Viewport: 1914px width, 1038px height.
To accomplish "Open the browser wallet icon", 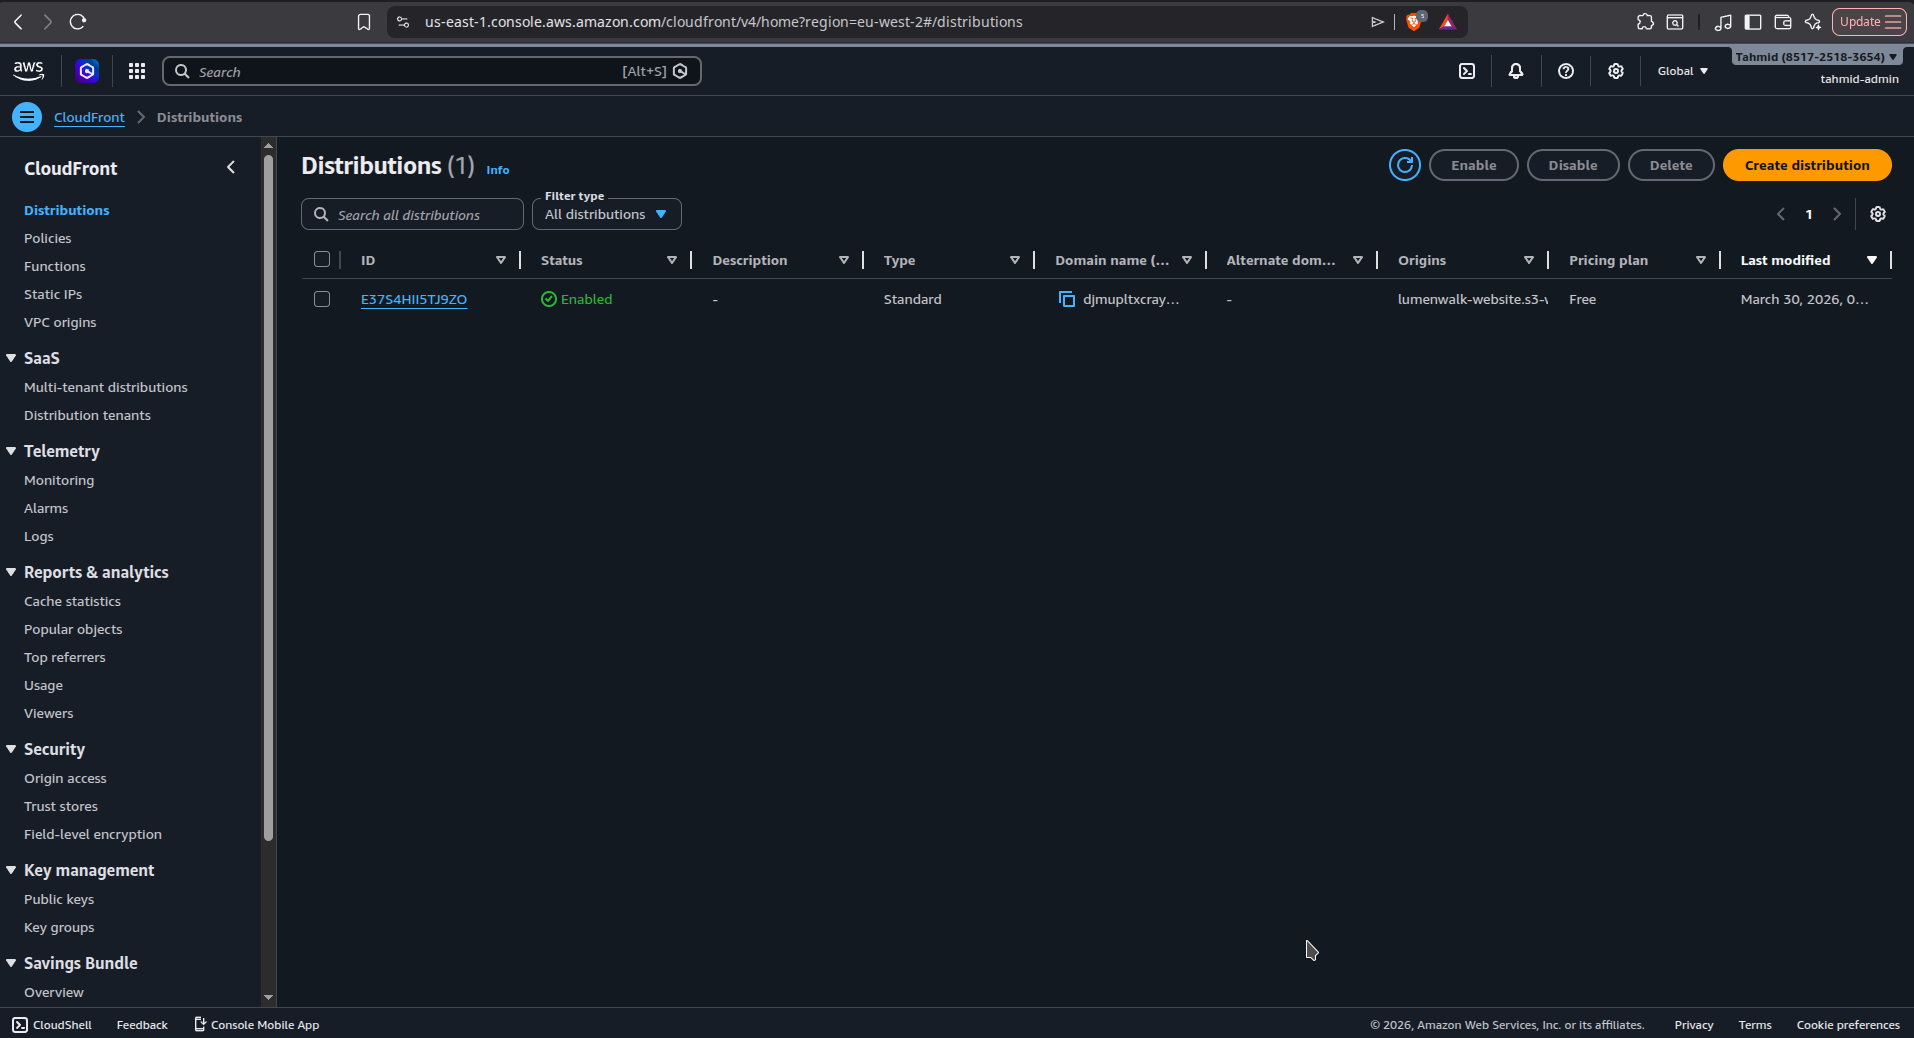I will pos(1783,22).
